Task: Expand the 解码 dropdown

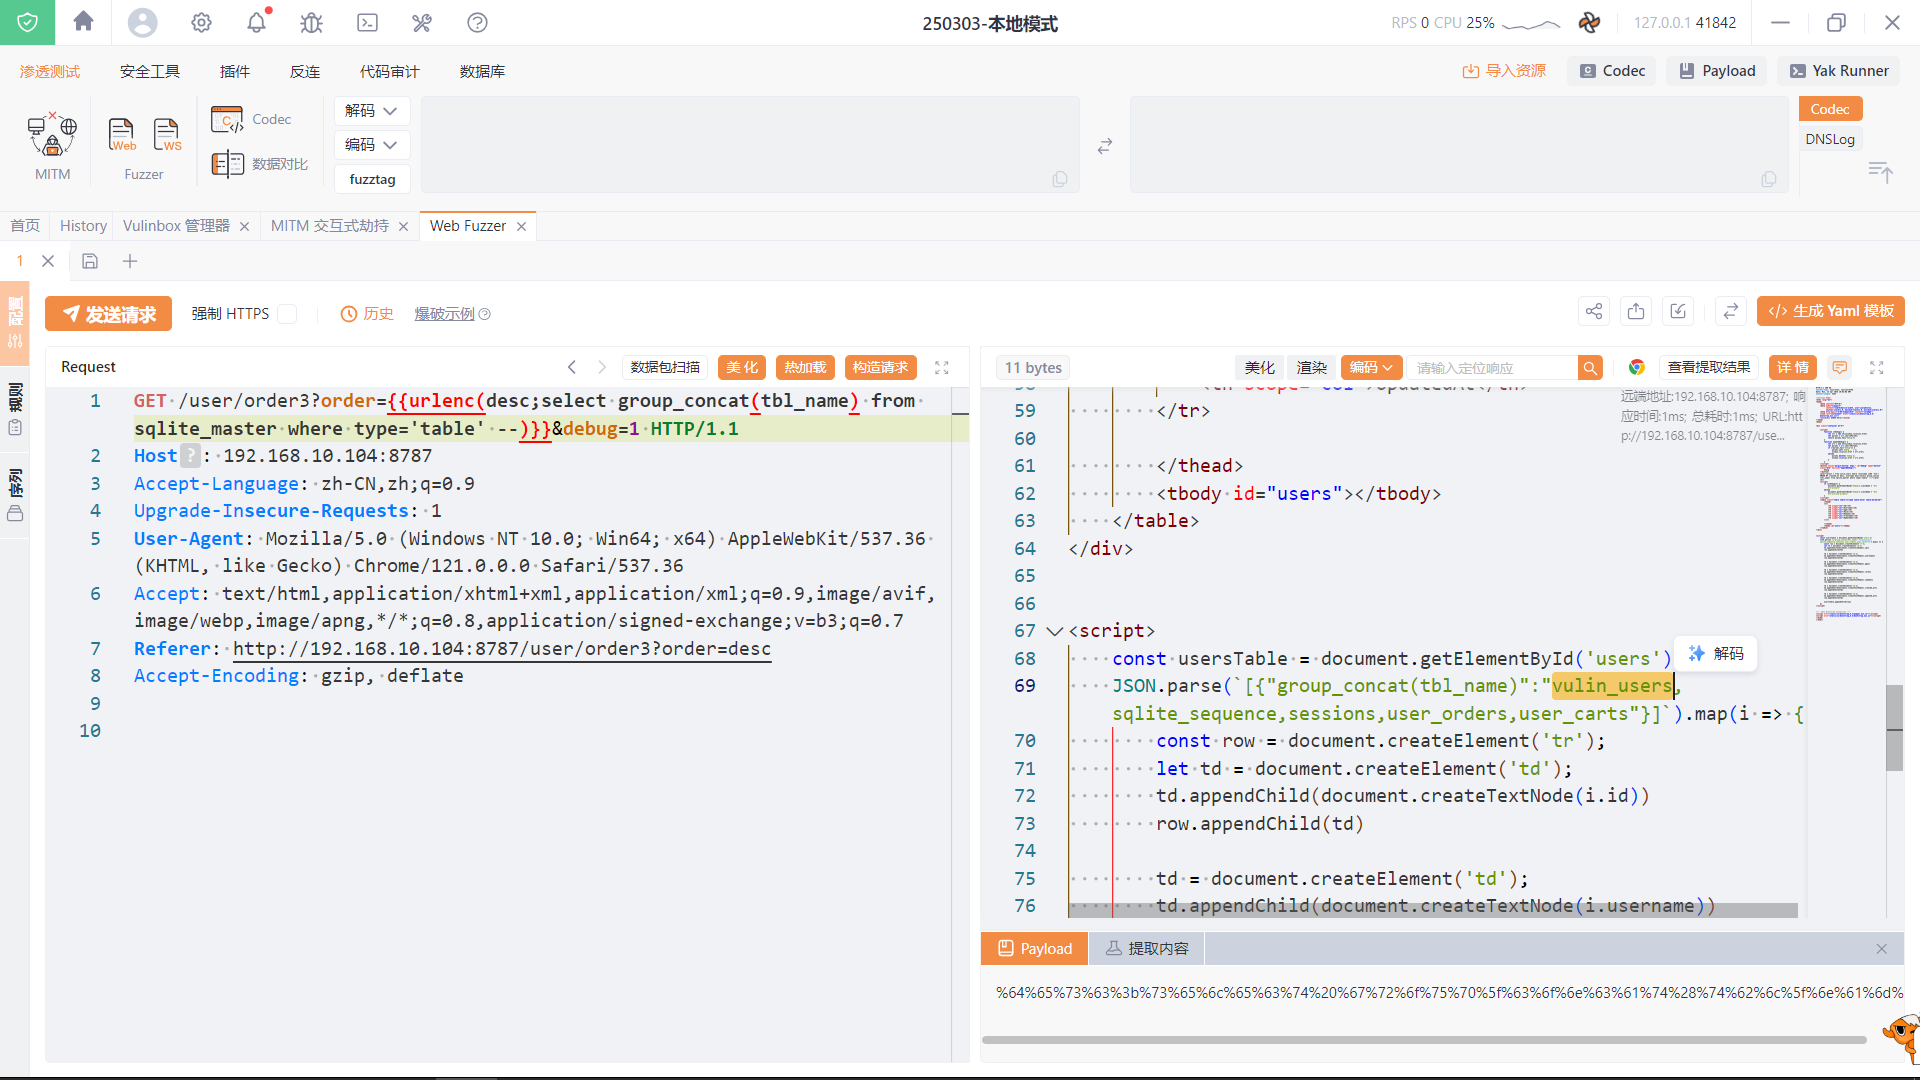Action: click(x=371, y=111)
